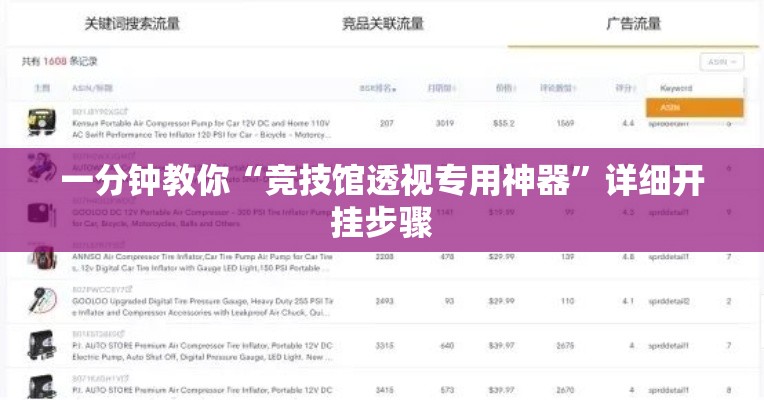Select the 广告流量 tab
Screen dimensions: 764x400
[x=633, y=23]
